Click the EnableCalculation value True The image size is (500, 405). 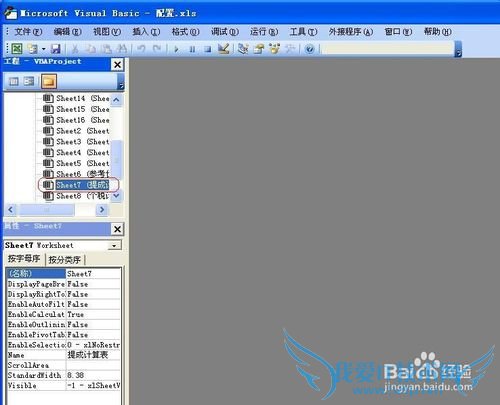click(93, 314)
